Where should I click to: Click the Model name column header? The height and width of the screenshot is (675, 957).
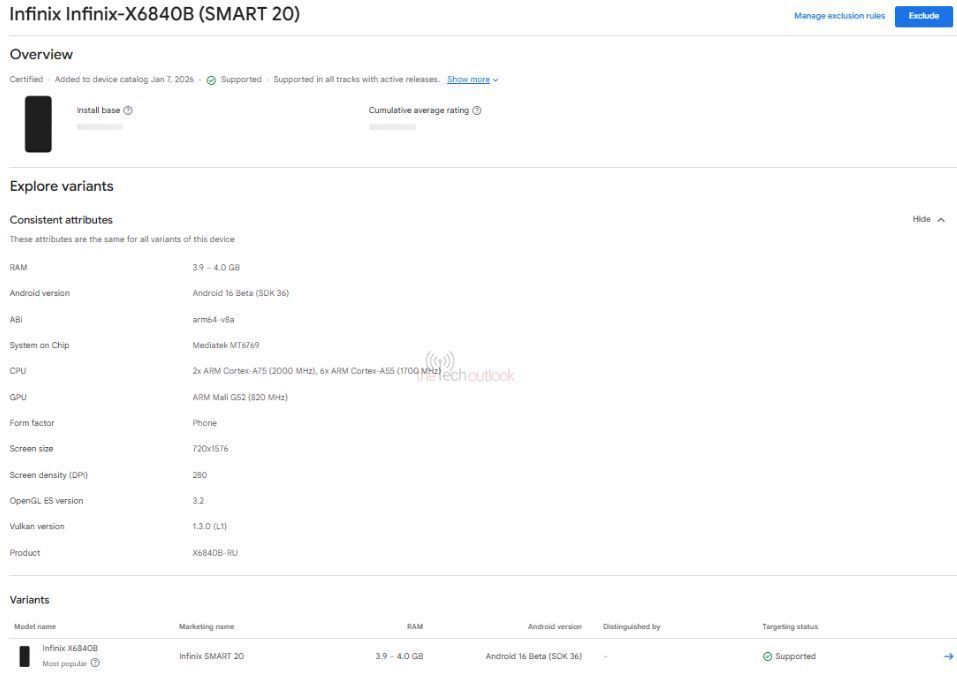(x=35, y=627)
